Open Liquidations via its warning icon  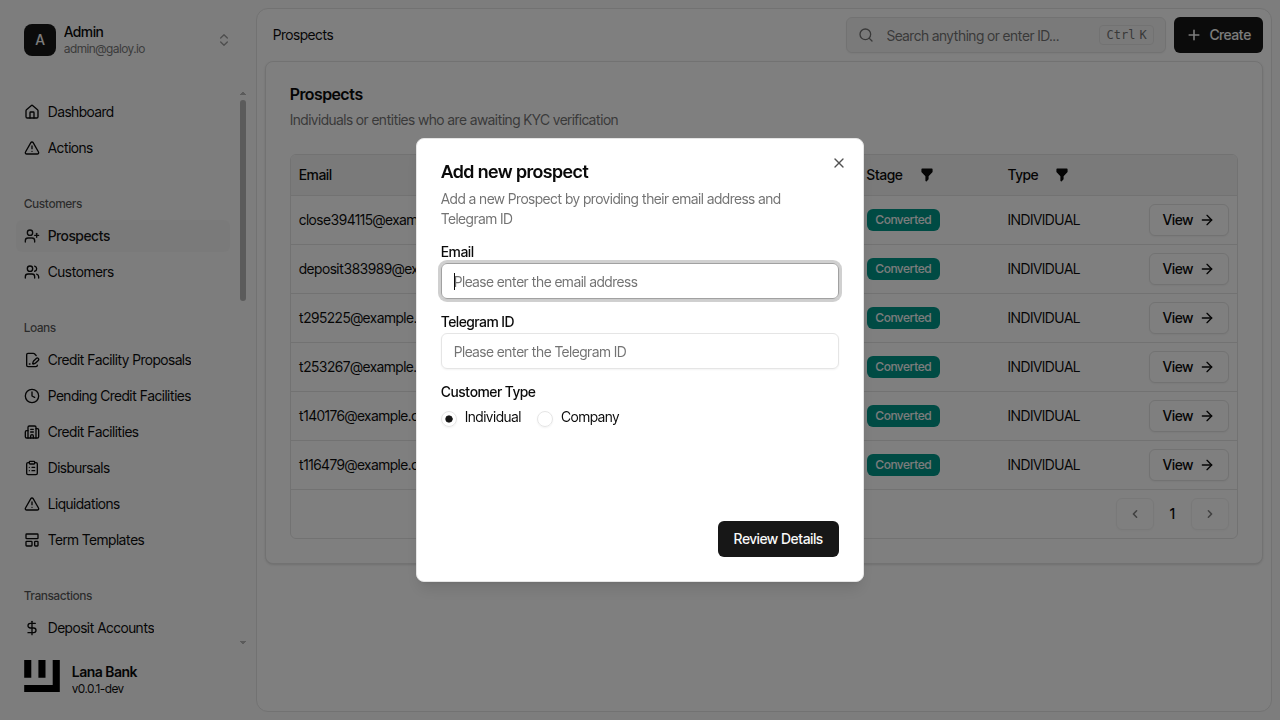[33, 503]
